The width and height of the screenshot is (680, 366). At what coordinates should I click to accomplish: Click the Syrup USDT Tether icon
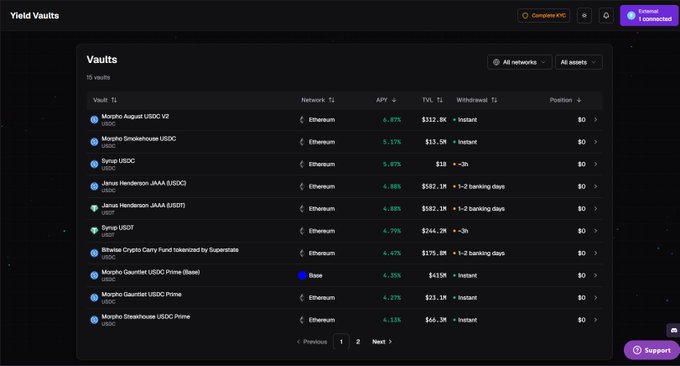(x=94, y=231)
